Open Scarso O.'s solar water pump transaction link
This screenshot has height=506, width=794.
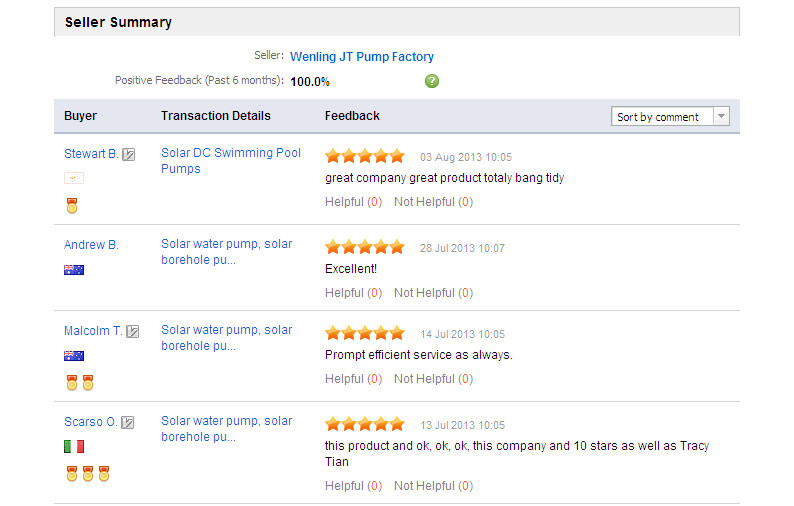pos(226,429)
